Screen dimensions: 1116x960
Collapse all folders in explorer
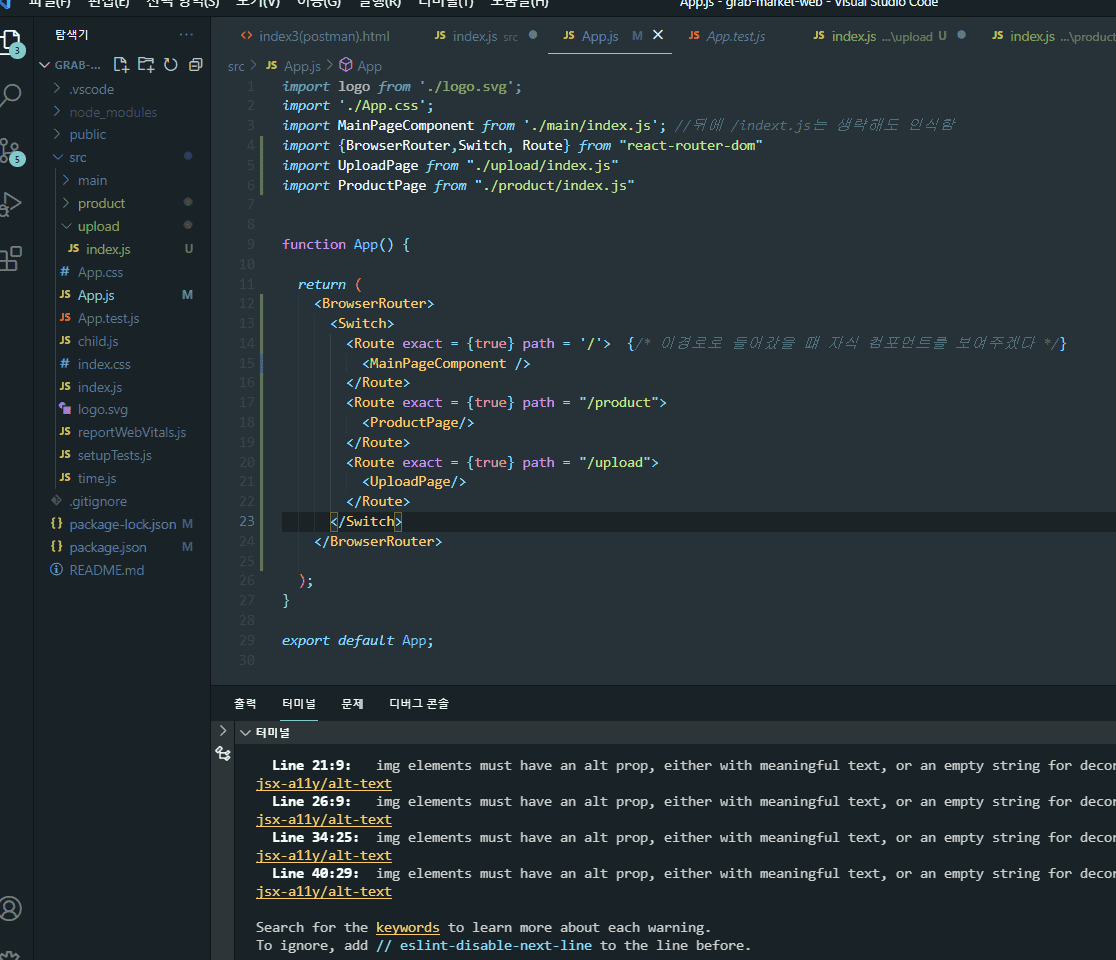pos(195,65)
